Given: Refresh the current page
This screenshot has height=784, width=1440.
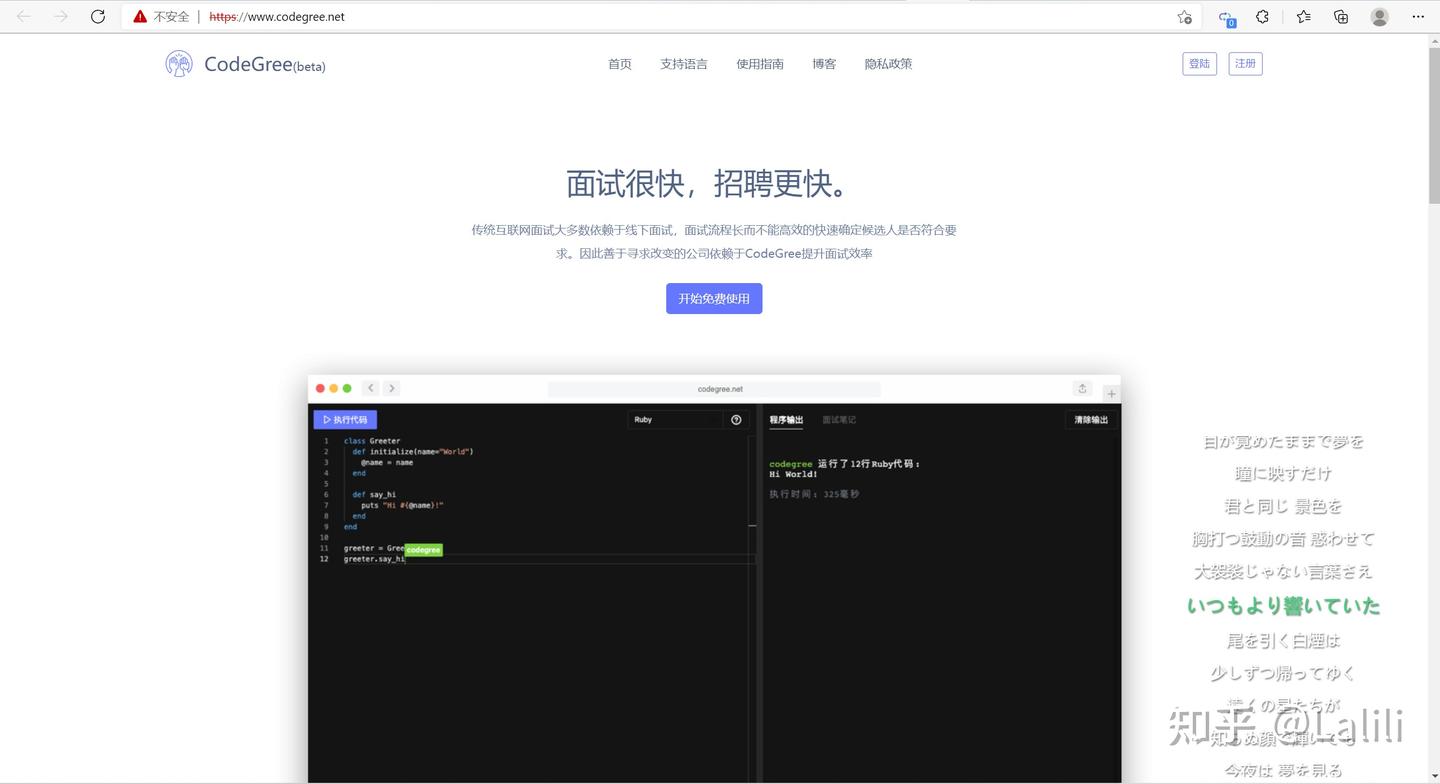Looking at the screenshot, I should pyautogui.click(x=97, y=16).
